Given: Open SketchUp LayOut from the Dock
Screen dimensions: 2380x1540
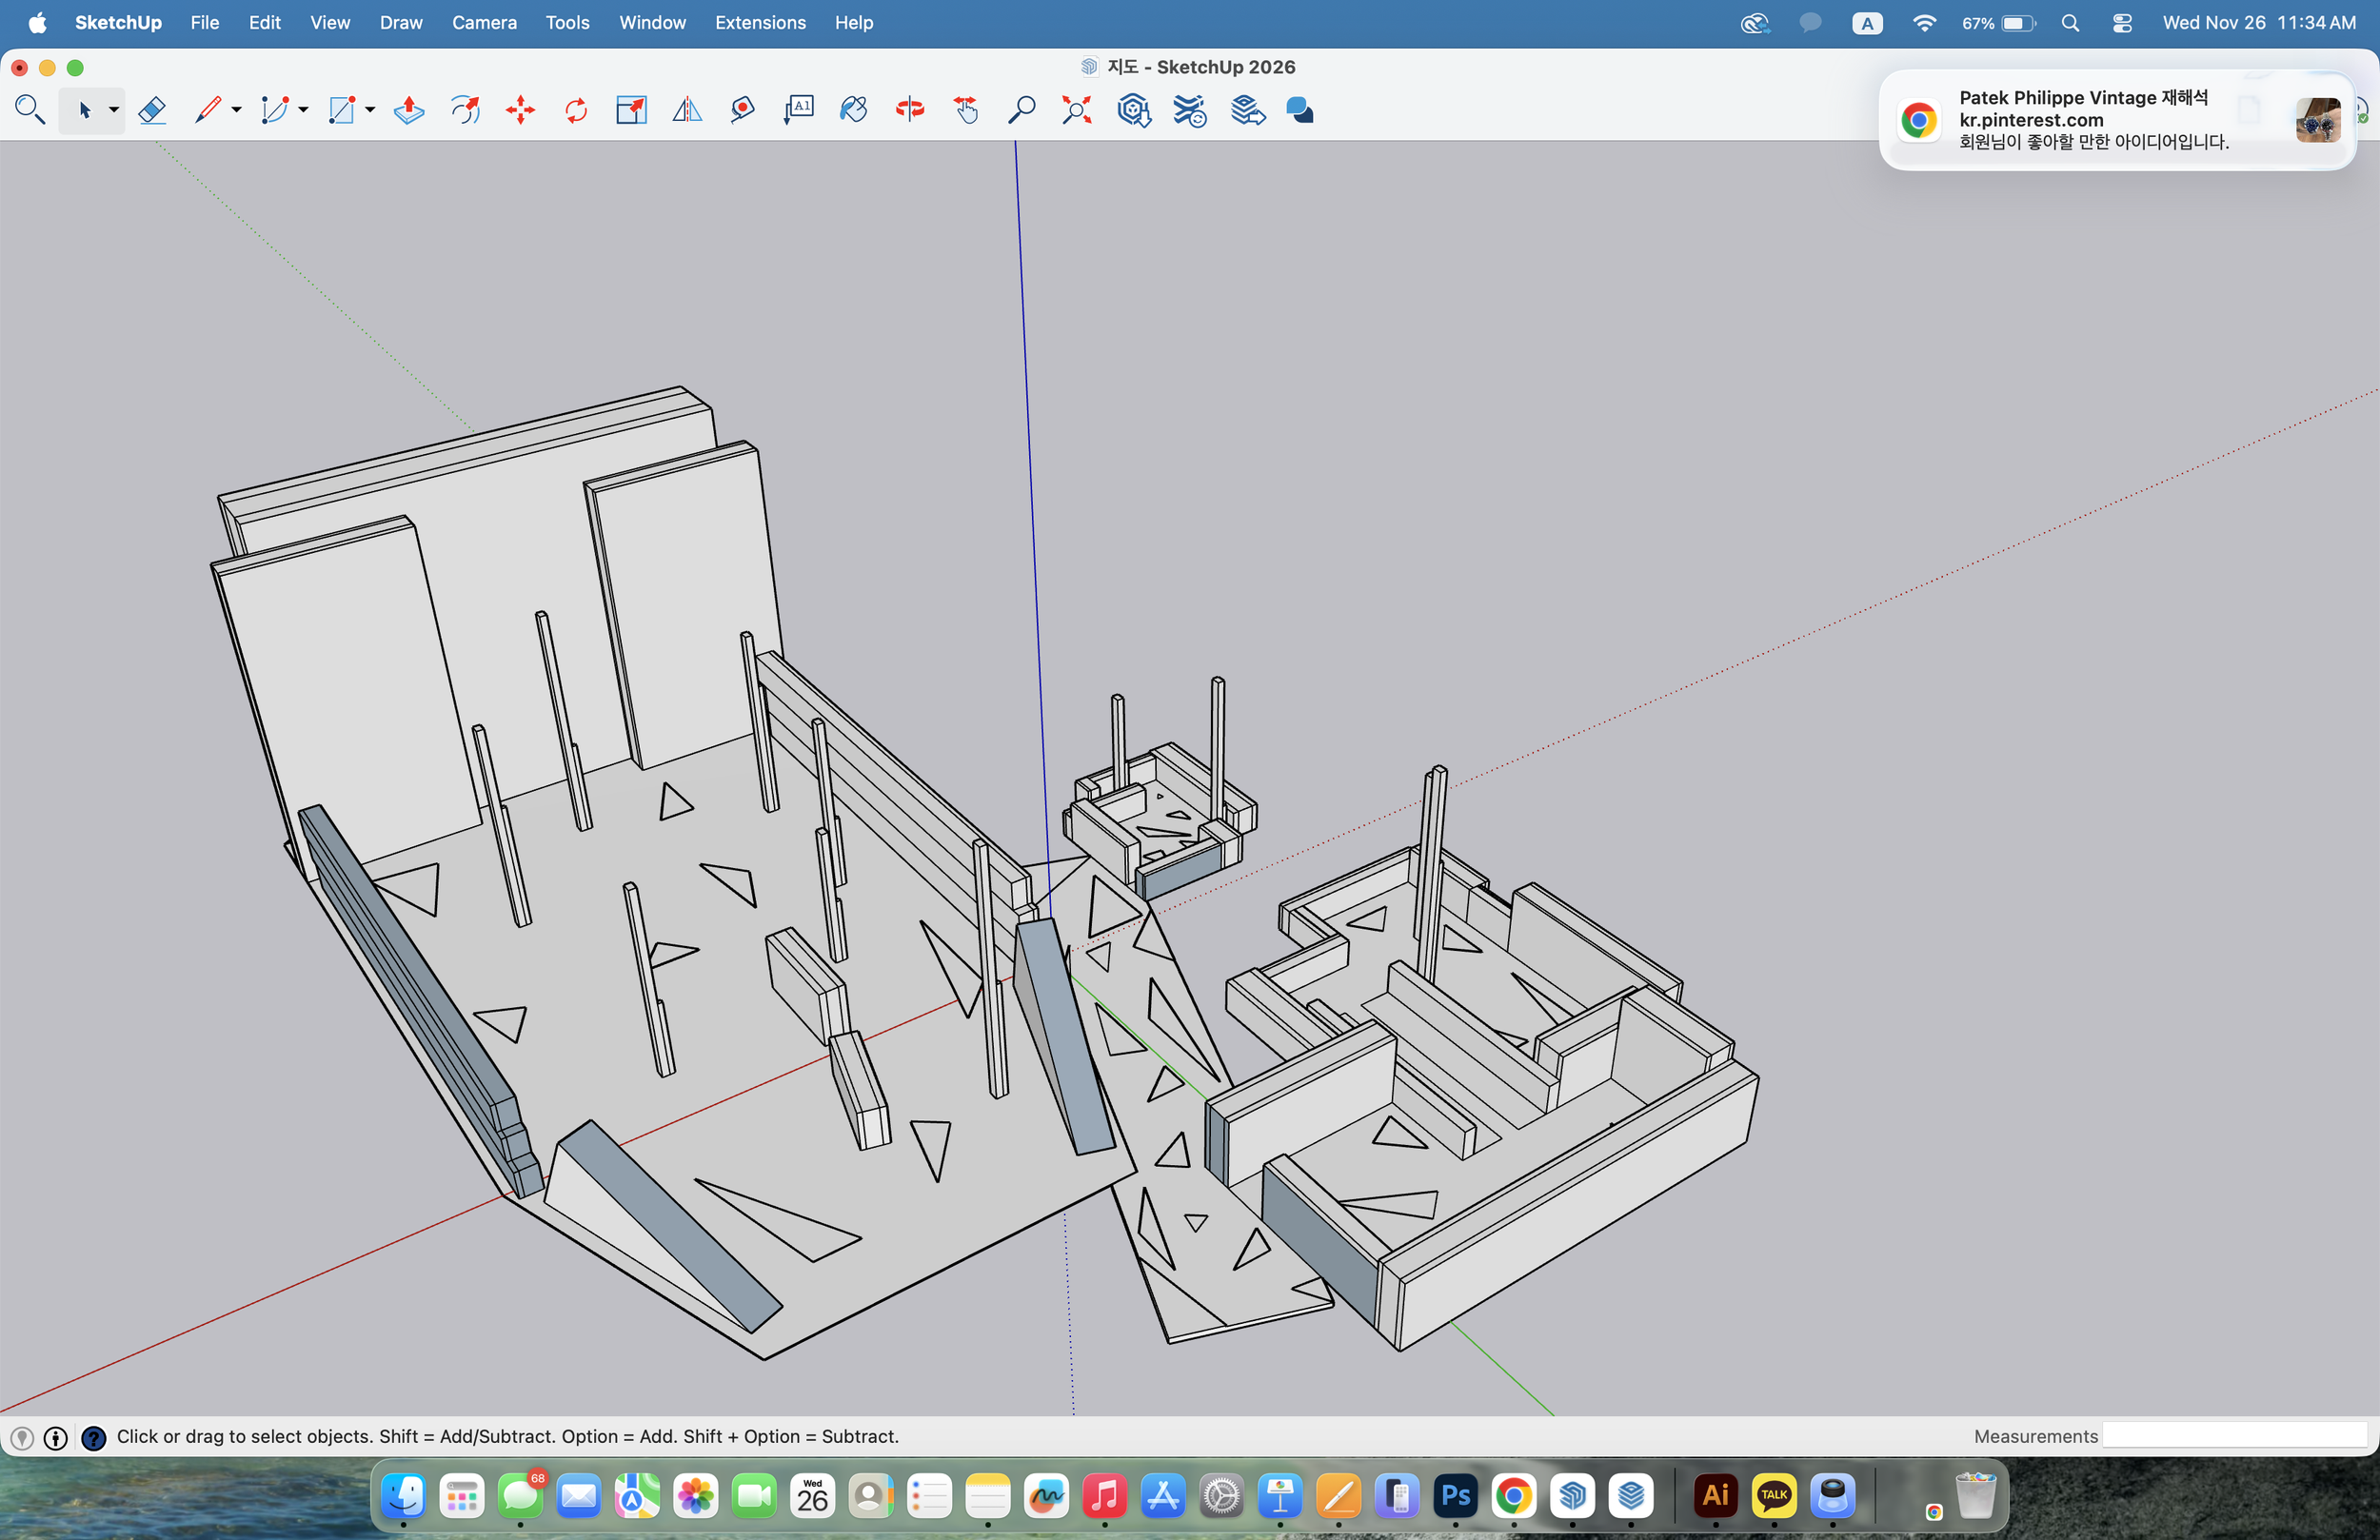Looking at the screenshot, I should 1632,1496.
